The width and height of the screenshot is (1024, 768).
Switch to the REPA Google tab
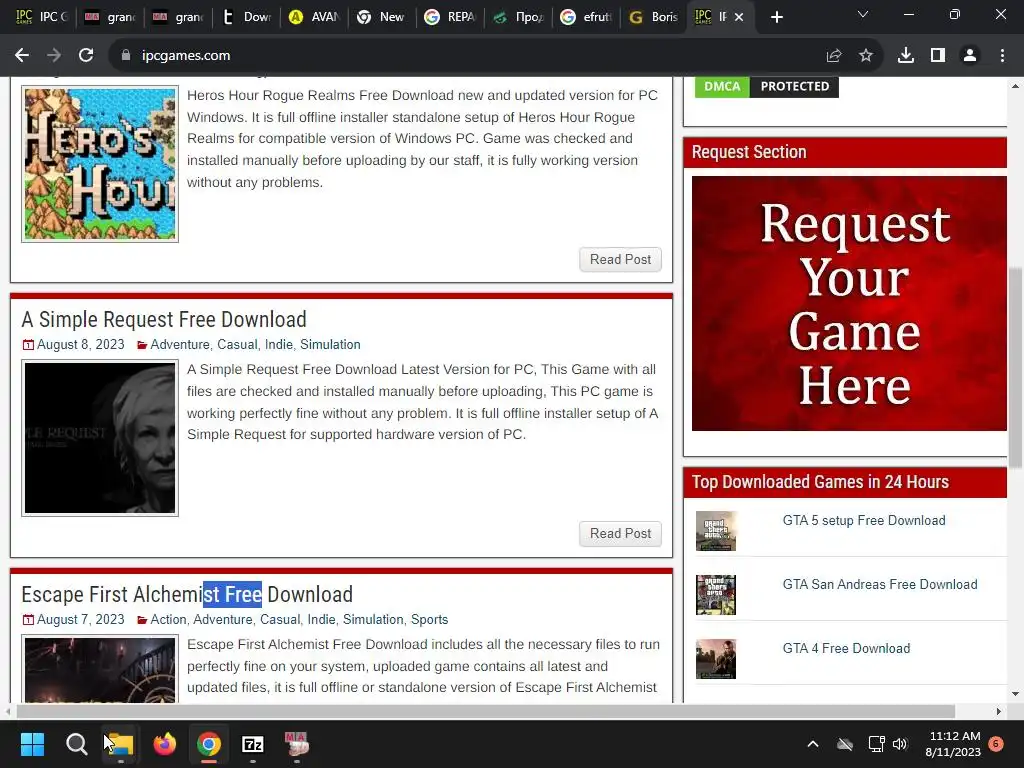click(x=451, y=17)
